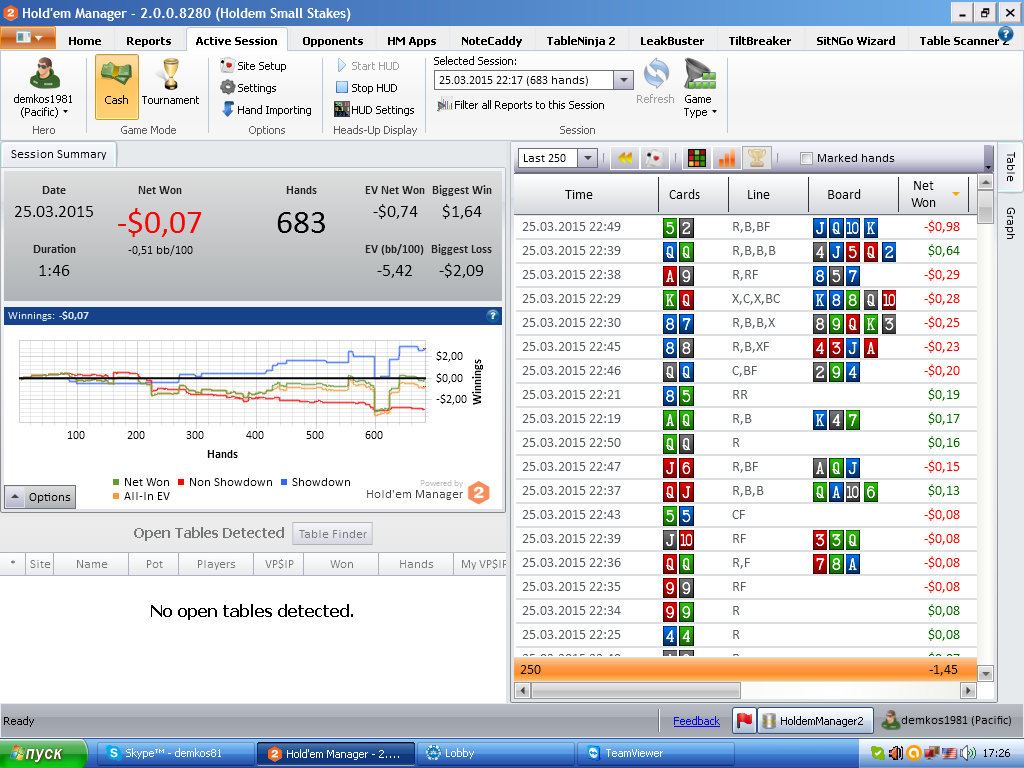
Task: Open the TableNinja 2 tab
Action: 581,40
